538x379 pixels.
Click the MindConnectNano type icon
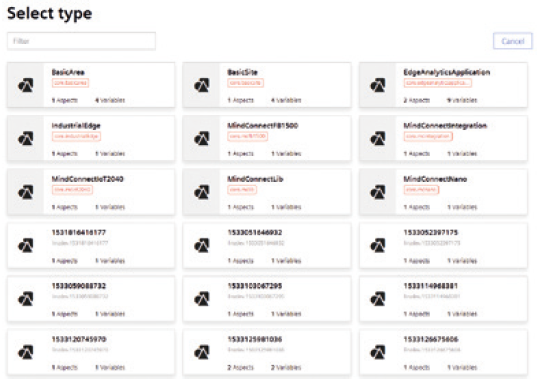coord(378,192)
